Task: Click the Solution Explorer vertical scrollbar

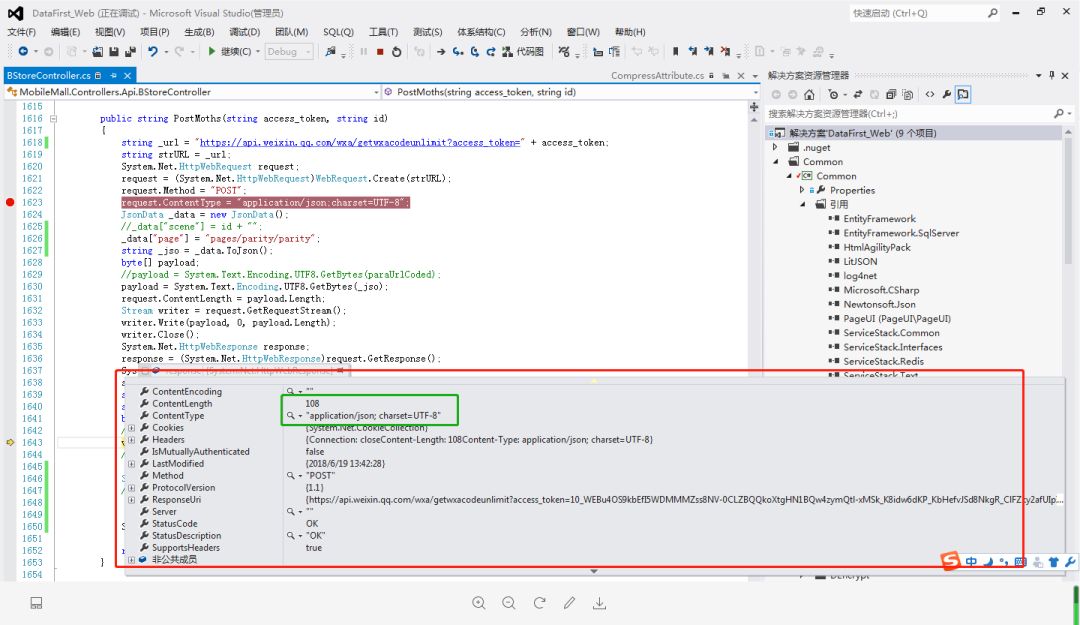Action: [x=1068, y=200]
